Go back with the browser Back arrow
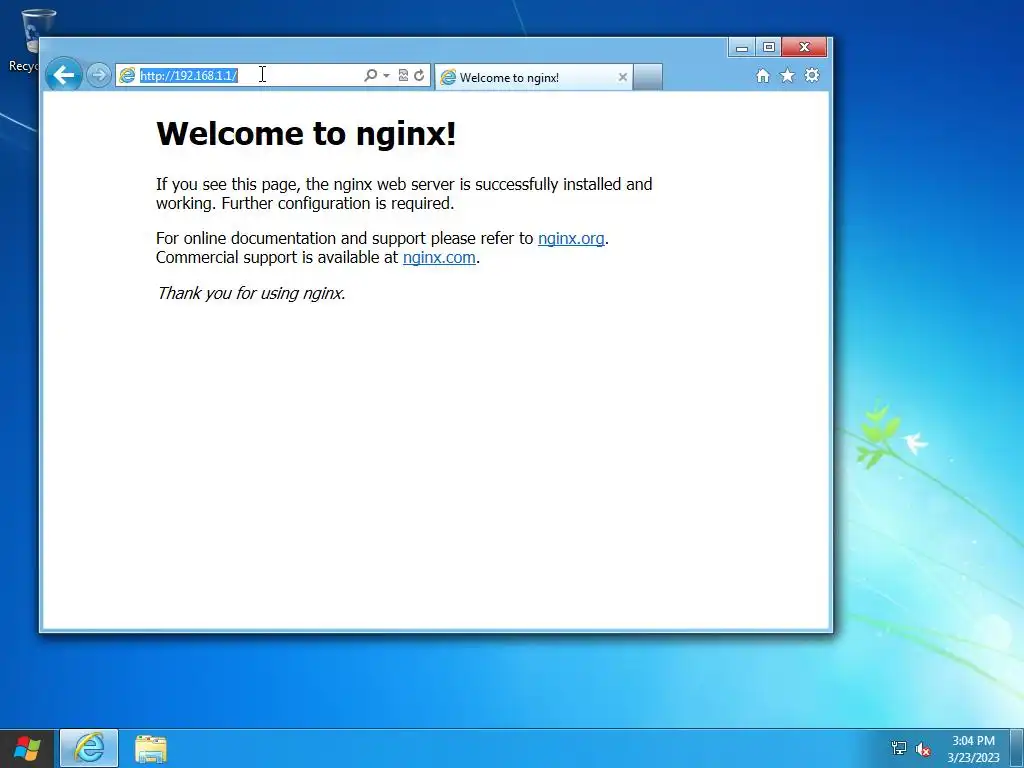The width and height of the screenshot is (1024, 768). (63, 75)
